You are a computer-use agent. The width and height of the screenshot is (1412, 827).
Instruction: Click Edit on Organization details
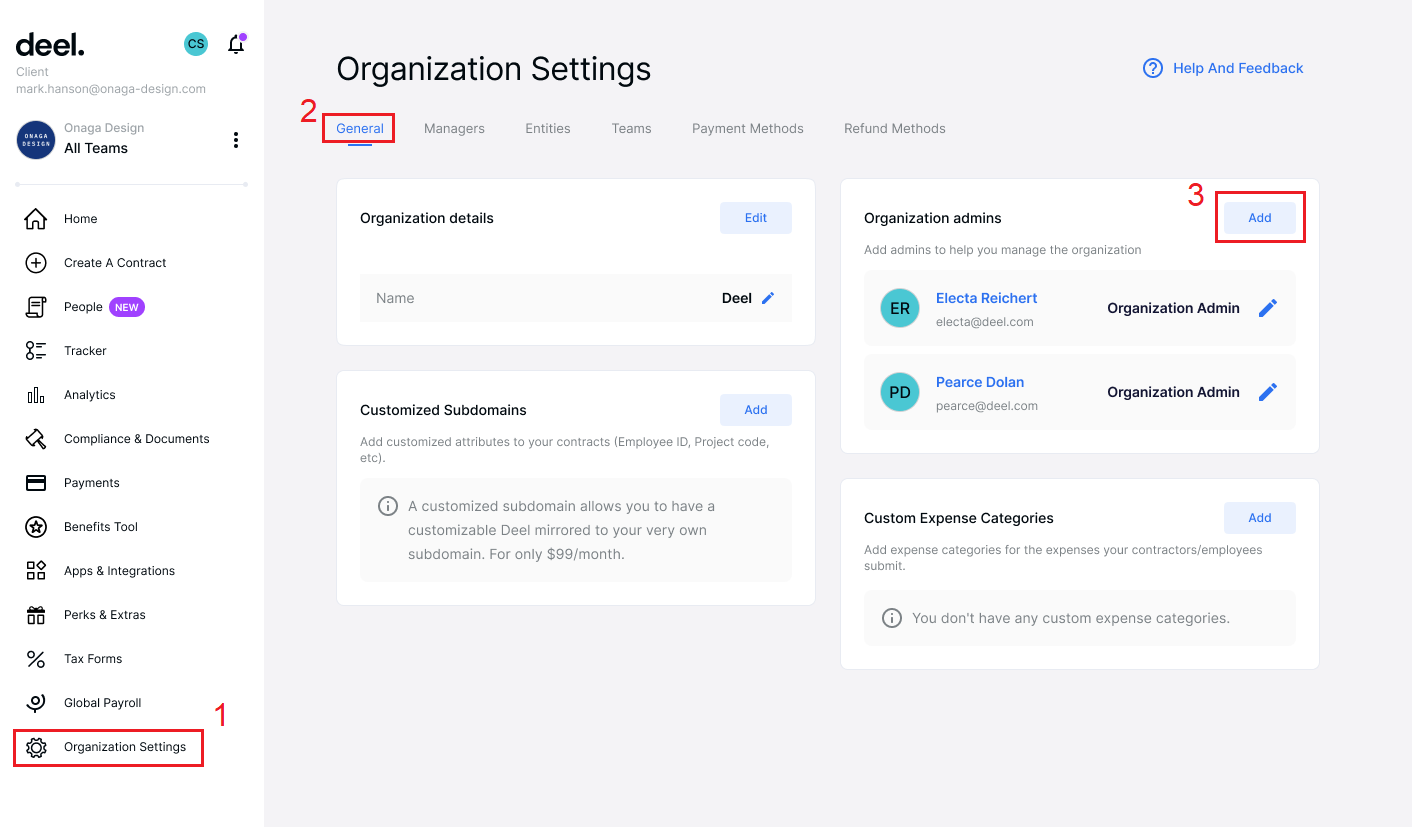tap(755, 217)
